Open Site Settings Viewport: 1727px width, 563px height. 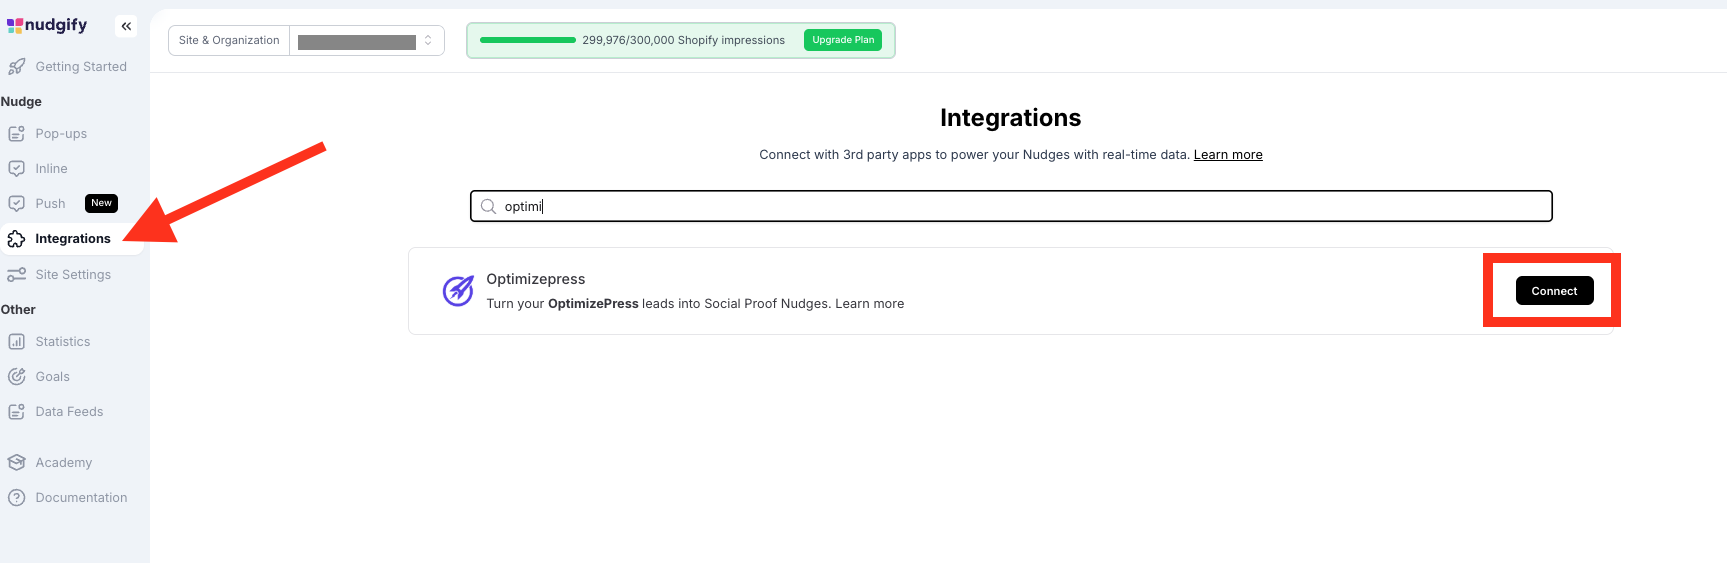tap(72, 275)
